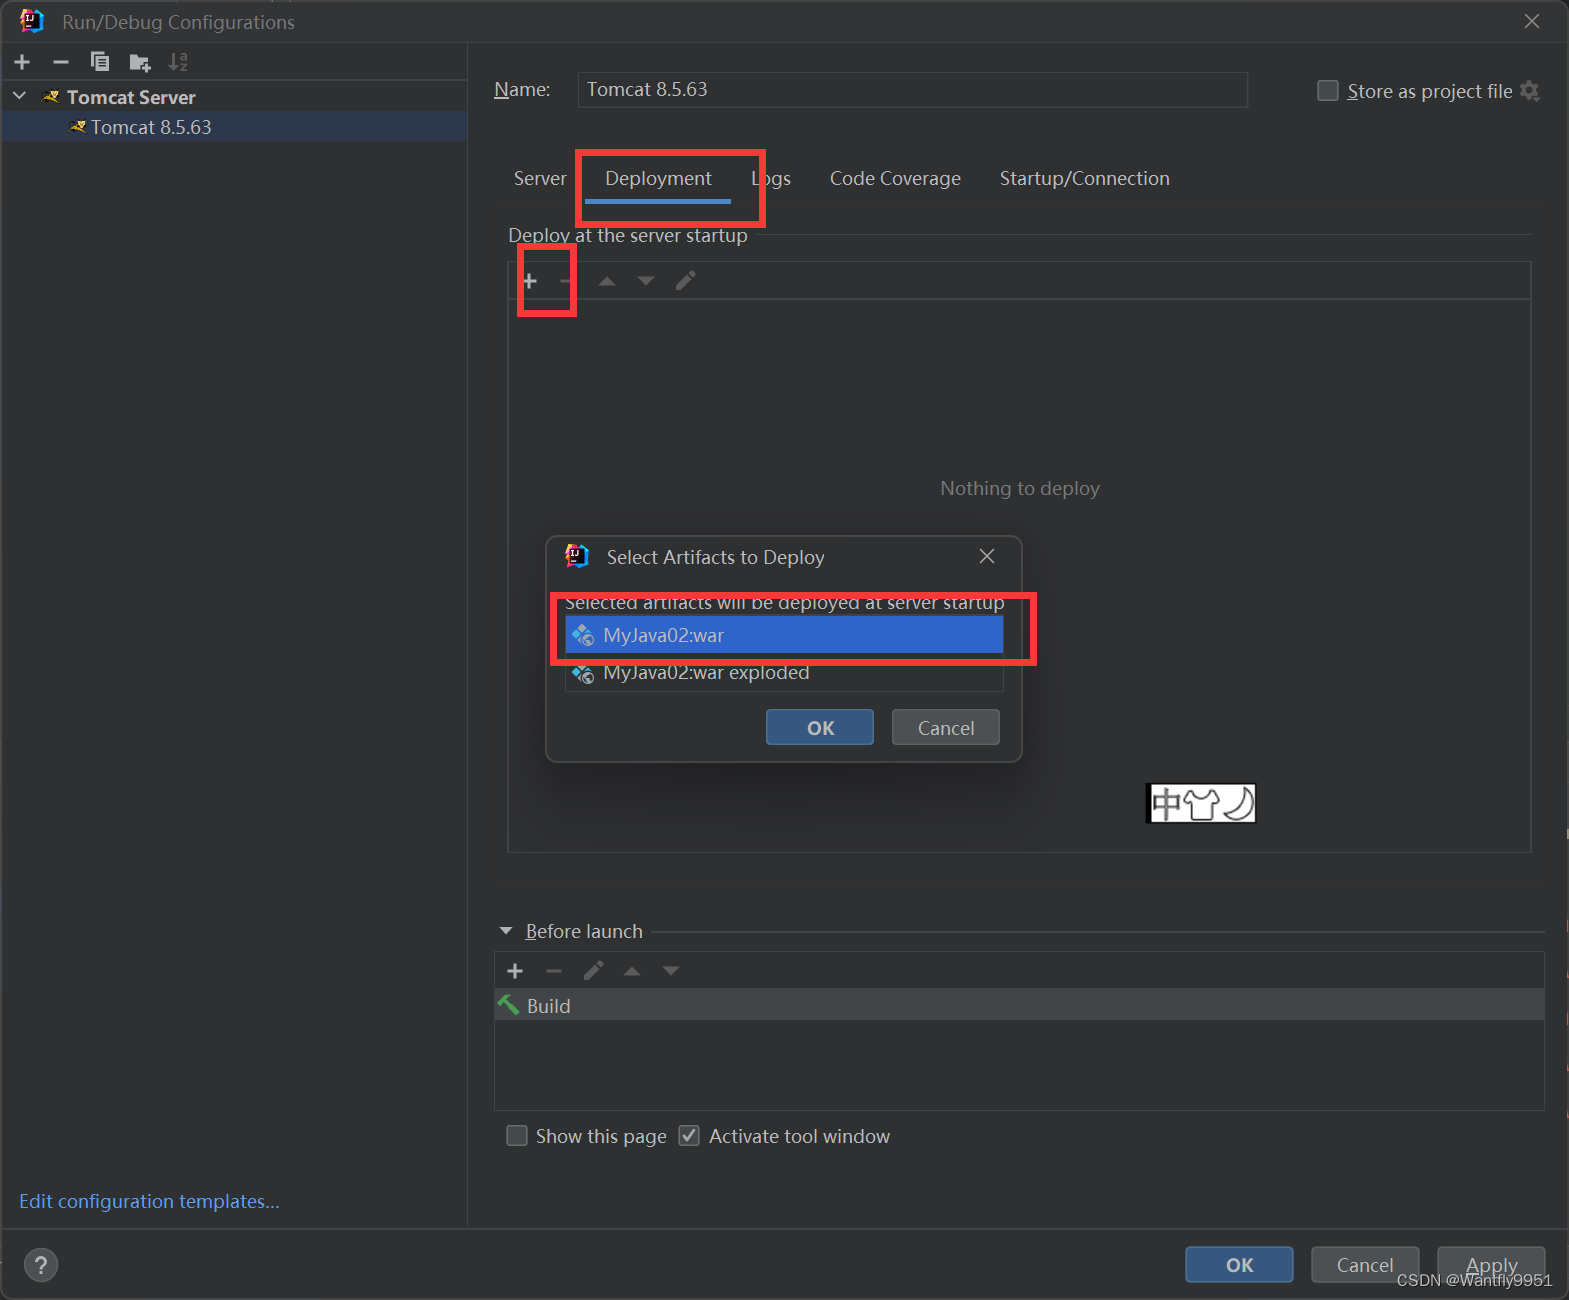Screen dimensions: 1569x1300
Task: Open the Logs tab
Action: [x=771, y=178]
